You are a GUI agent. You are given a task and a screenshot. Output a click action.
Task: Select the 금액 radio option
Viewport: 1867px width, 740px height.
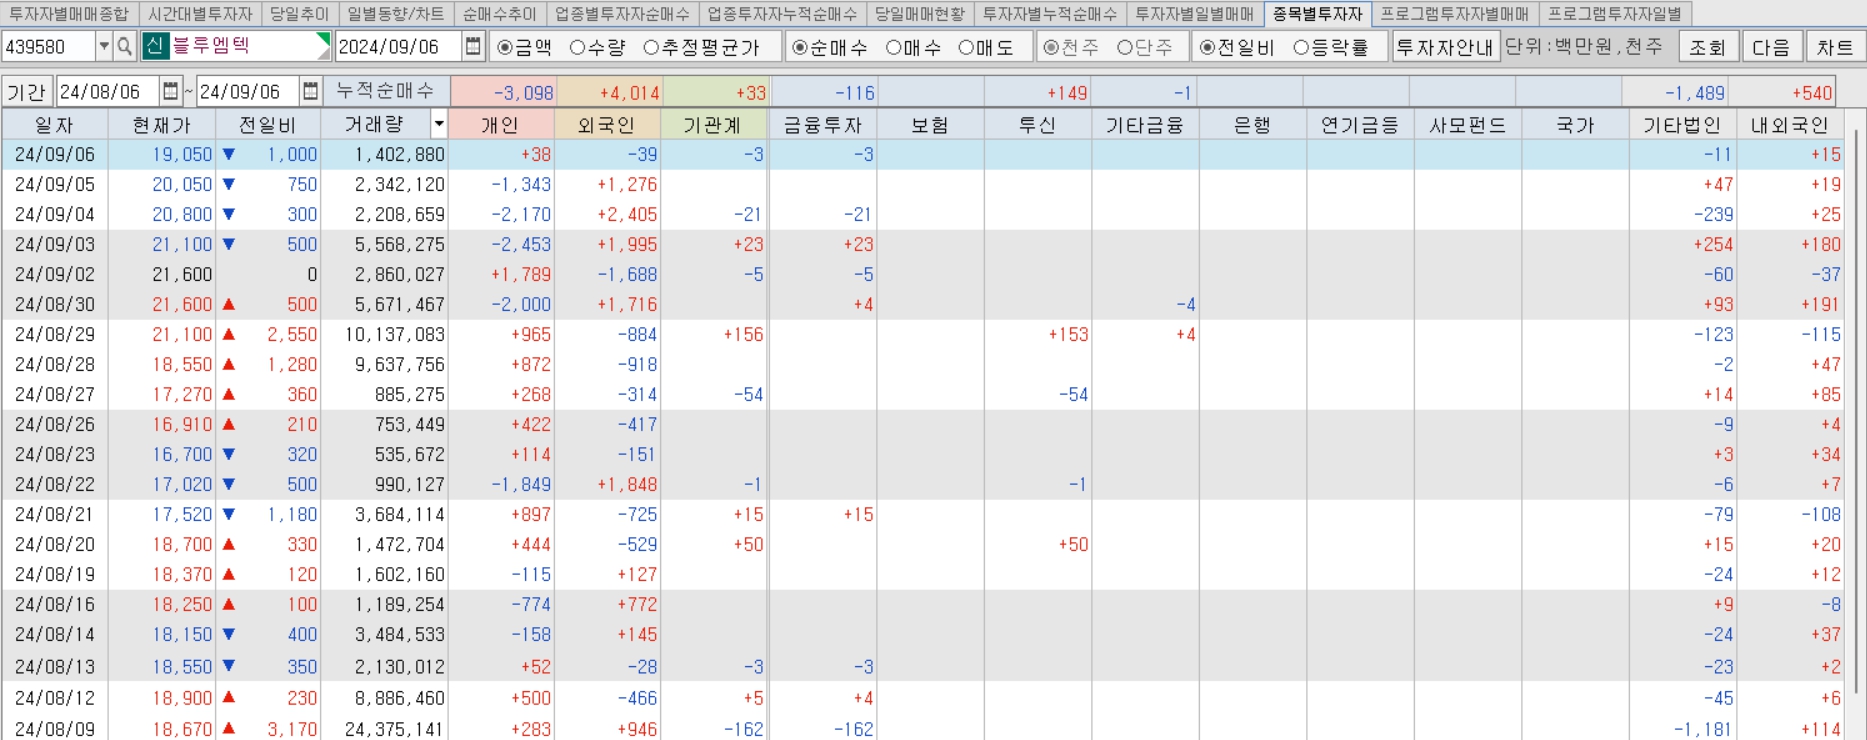[x=525, y=48]
